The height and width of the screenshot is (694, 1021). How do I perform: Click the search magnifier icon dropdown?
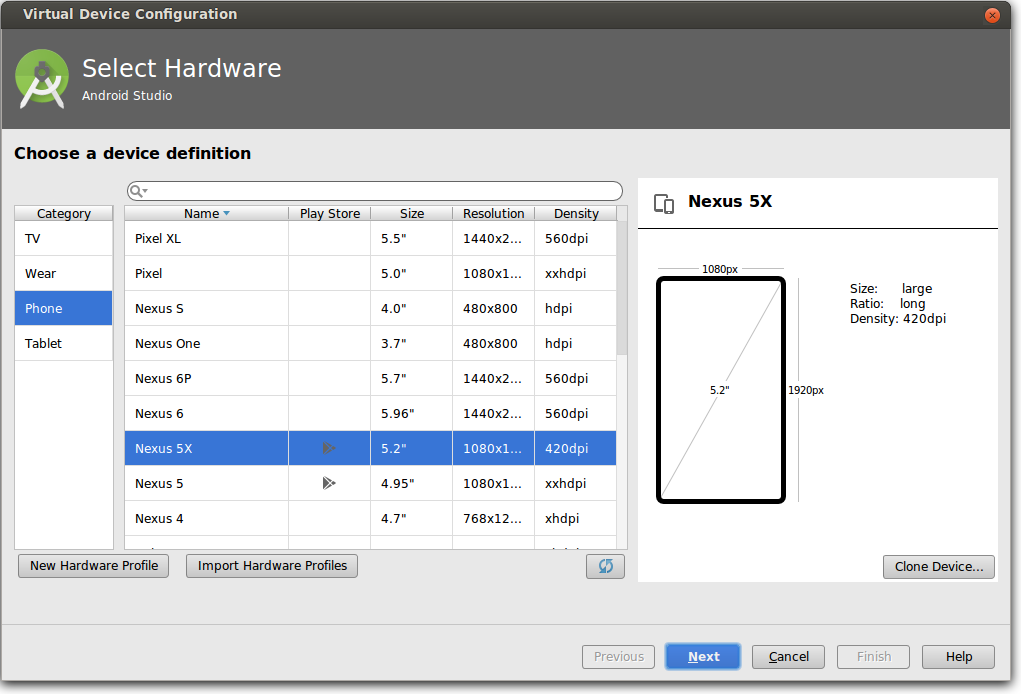(138, 191)
